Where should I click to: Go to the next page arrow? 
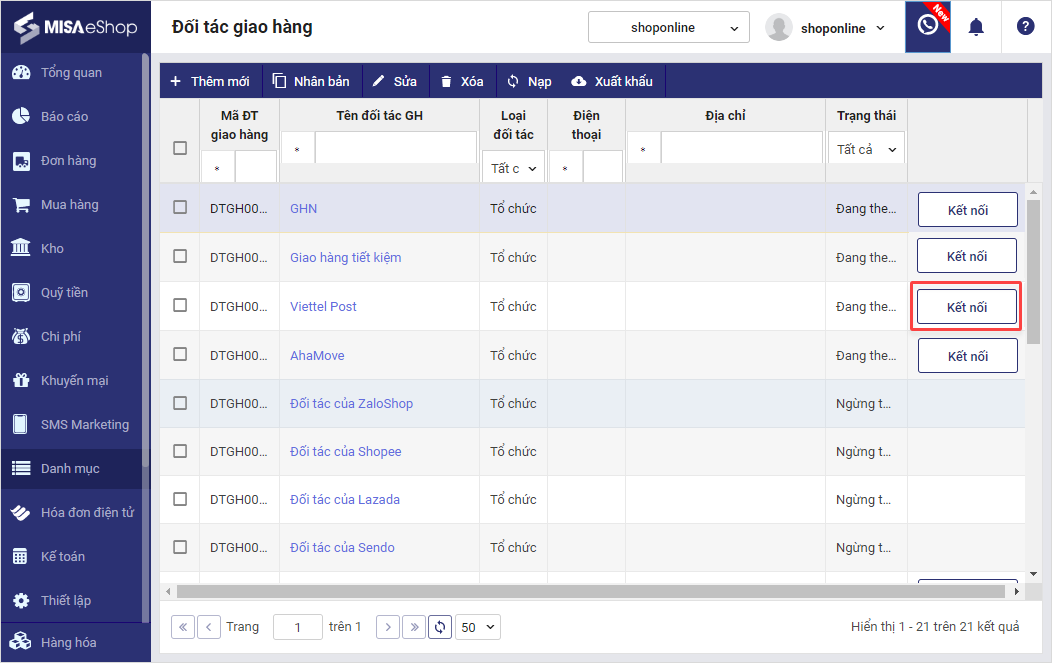388,627
